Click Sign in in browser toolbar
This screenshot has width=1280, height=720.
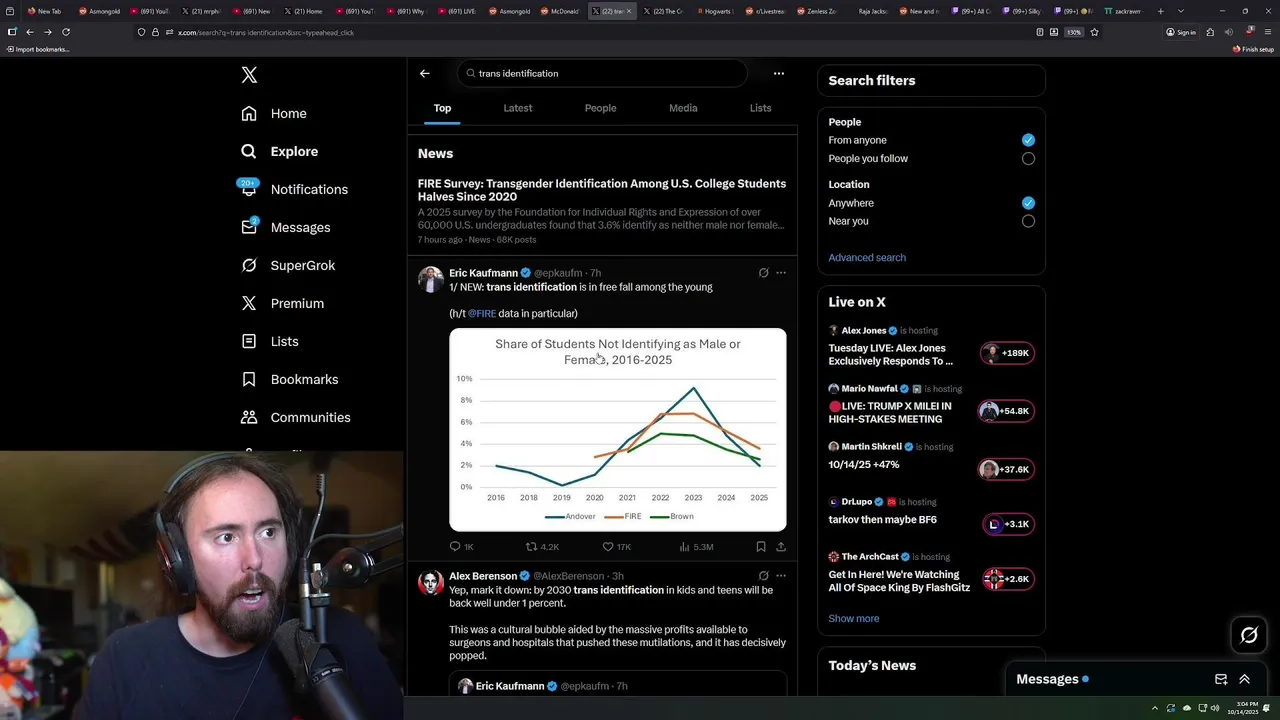[1181, 32]
